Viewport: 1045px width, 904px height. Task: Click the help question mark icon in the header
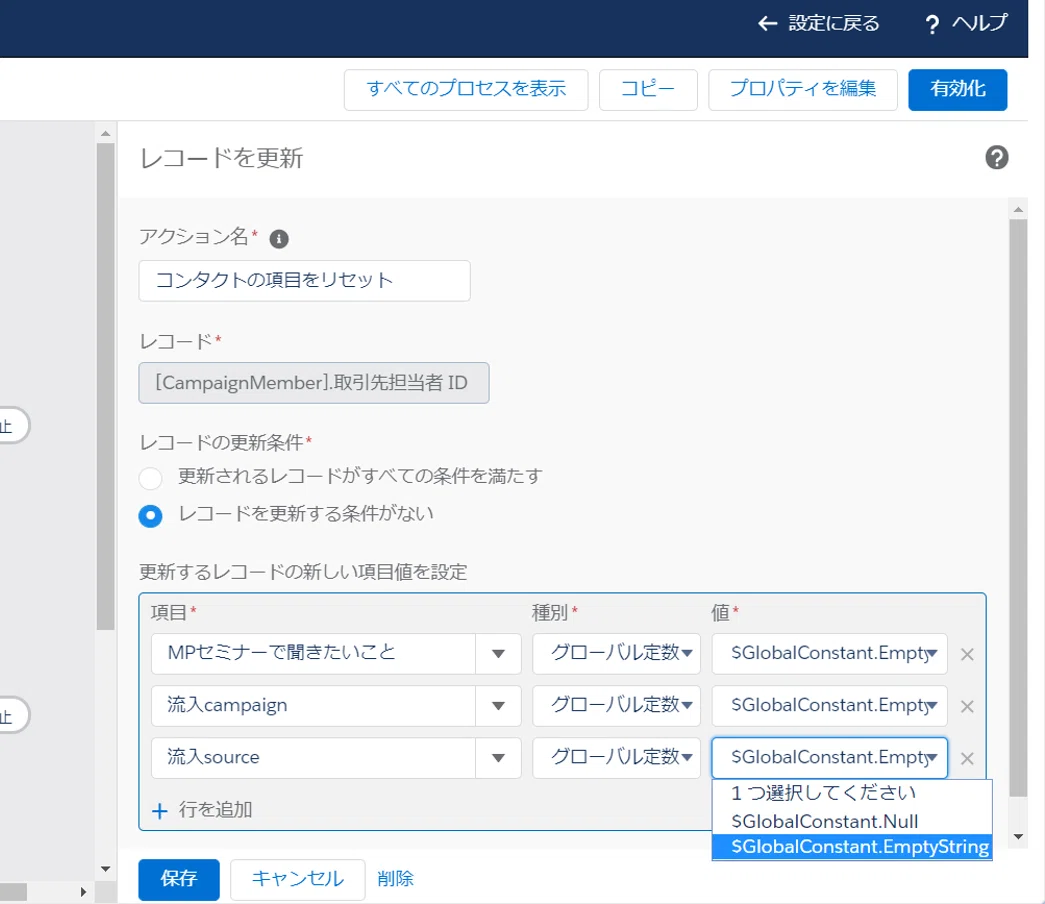click(x=932, y=25)
